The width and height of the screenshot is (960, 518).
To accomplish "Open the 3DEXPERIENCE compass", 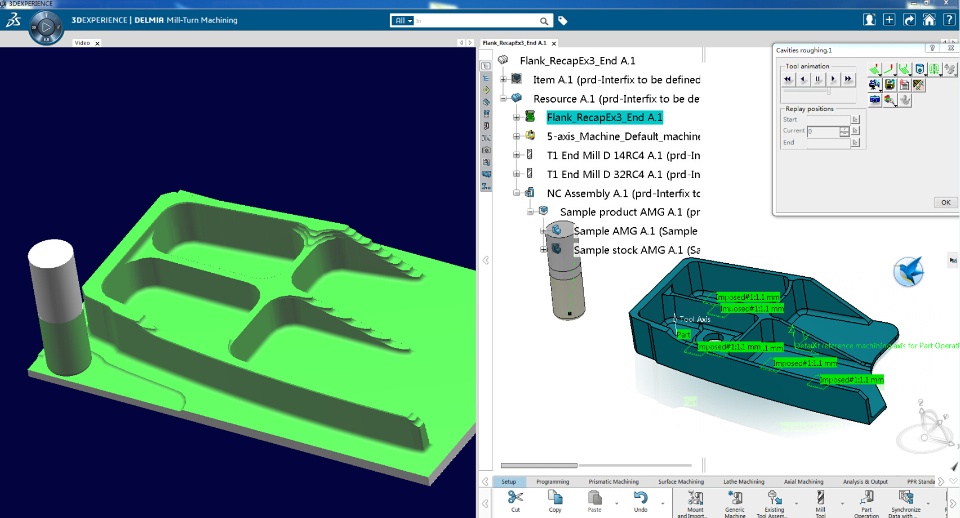I will tap(46, 28).
